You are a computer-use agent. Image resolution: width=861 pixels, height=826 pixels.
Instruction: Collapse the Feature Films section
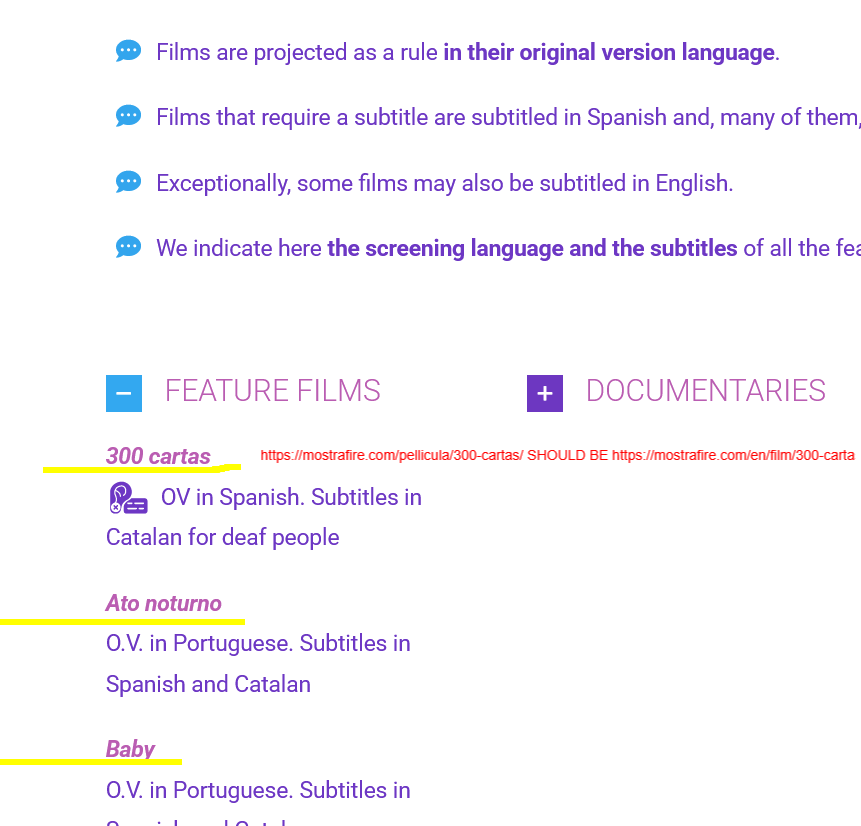tap(124, 393)
